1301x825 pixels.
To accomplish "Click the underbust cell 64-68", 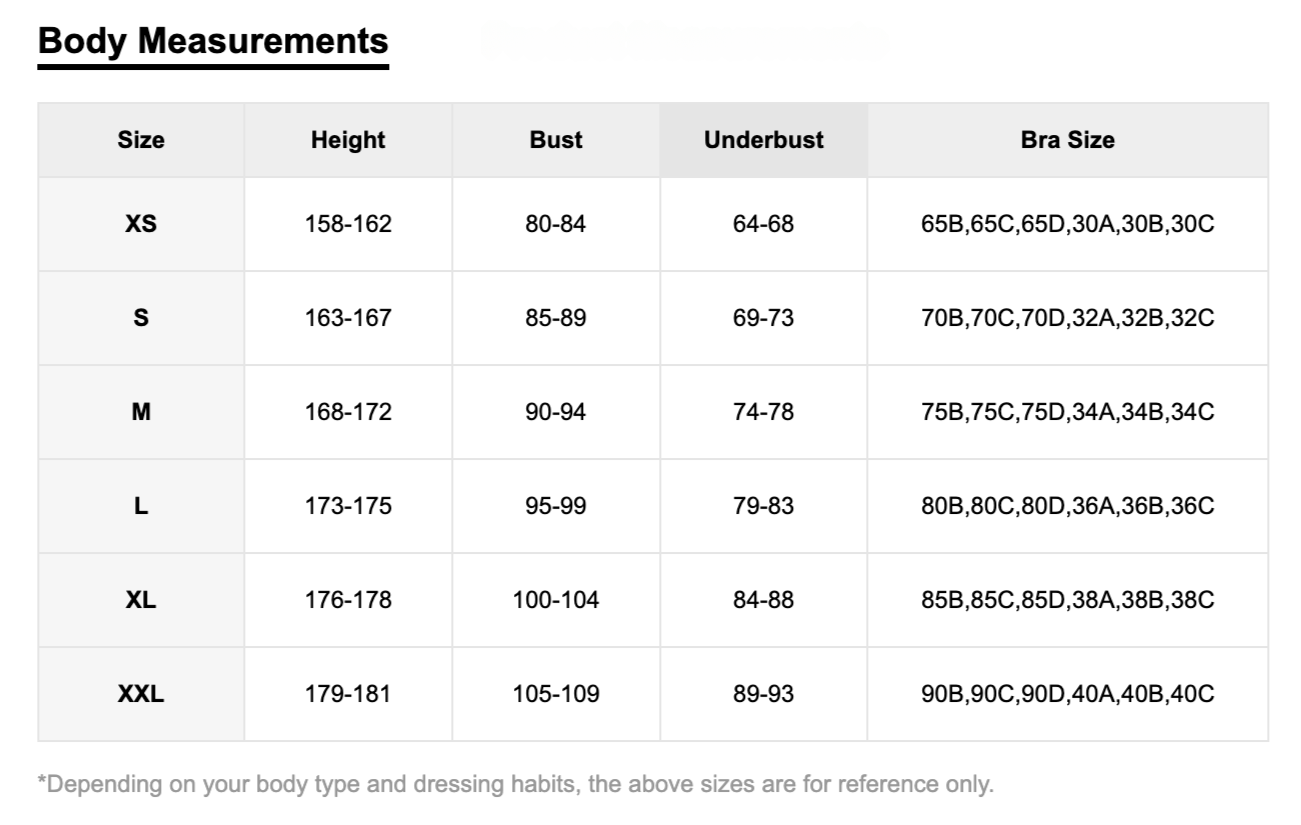I will tap(764, 224).
